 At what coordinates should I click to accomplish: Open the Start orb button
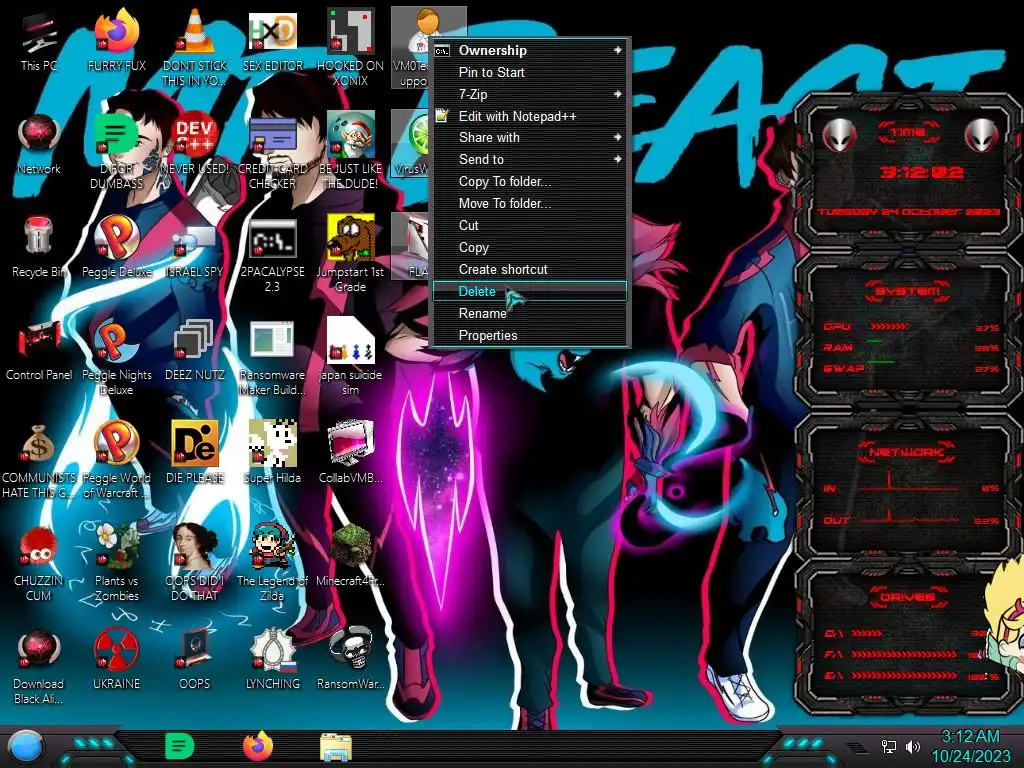[x=26, y=746]
